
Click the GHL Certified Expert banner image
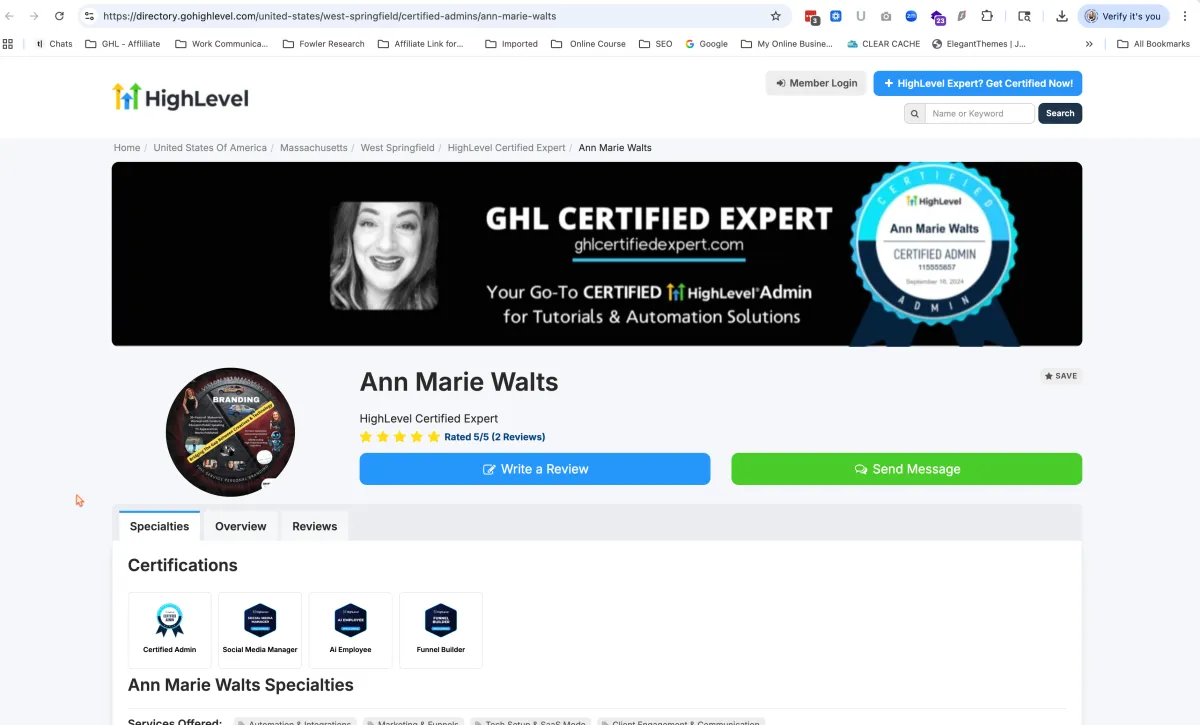[597, 254]
